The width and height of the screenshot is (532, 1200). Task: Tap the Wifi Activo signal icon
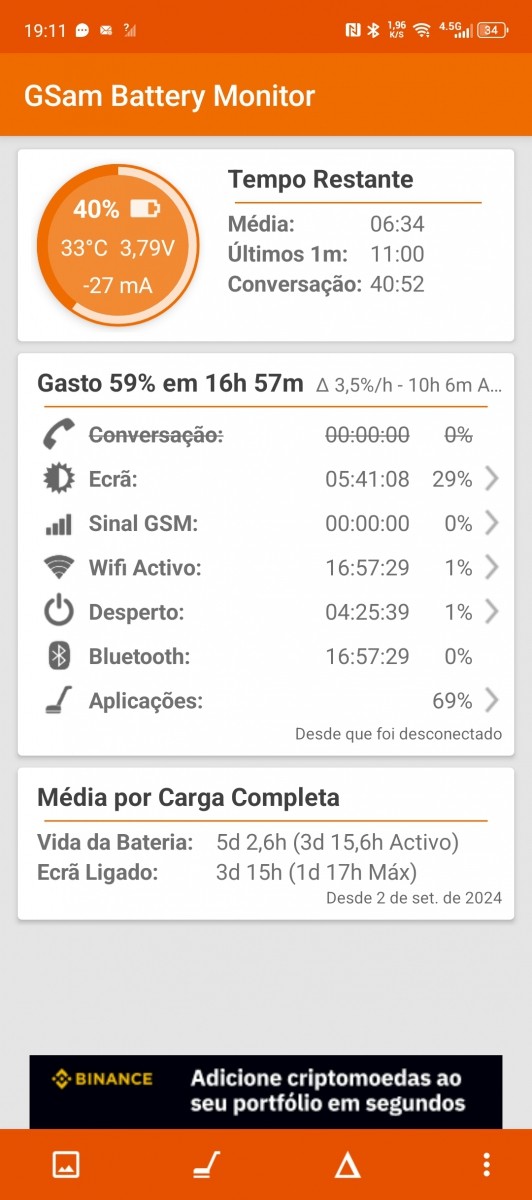[59, 568]
